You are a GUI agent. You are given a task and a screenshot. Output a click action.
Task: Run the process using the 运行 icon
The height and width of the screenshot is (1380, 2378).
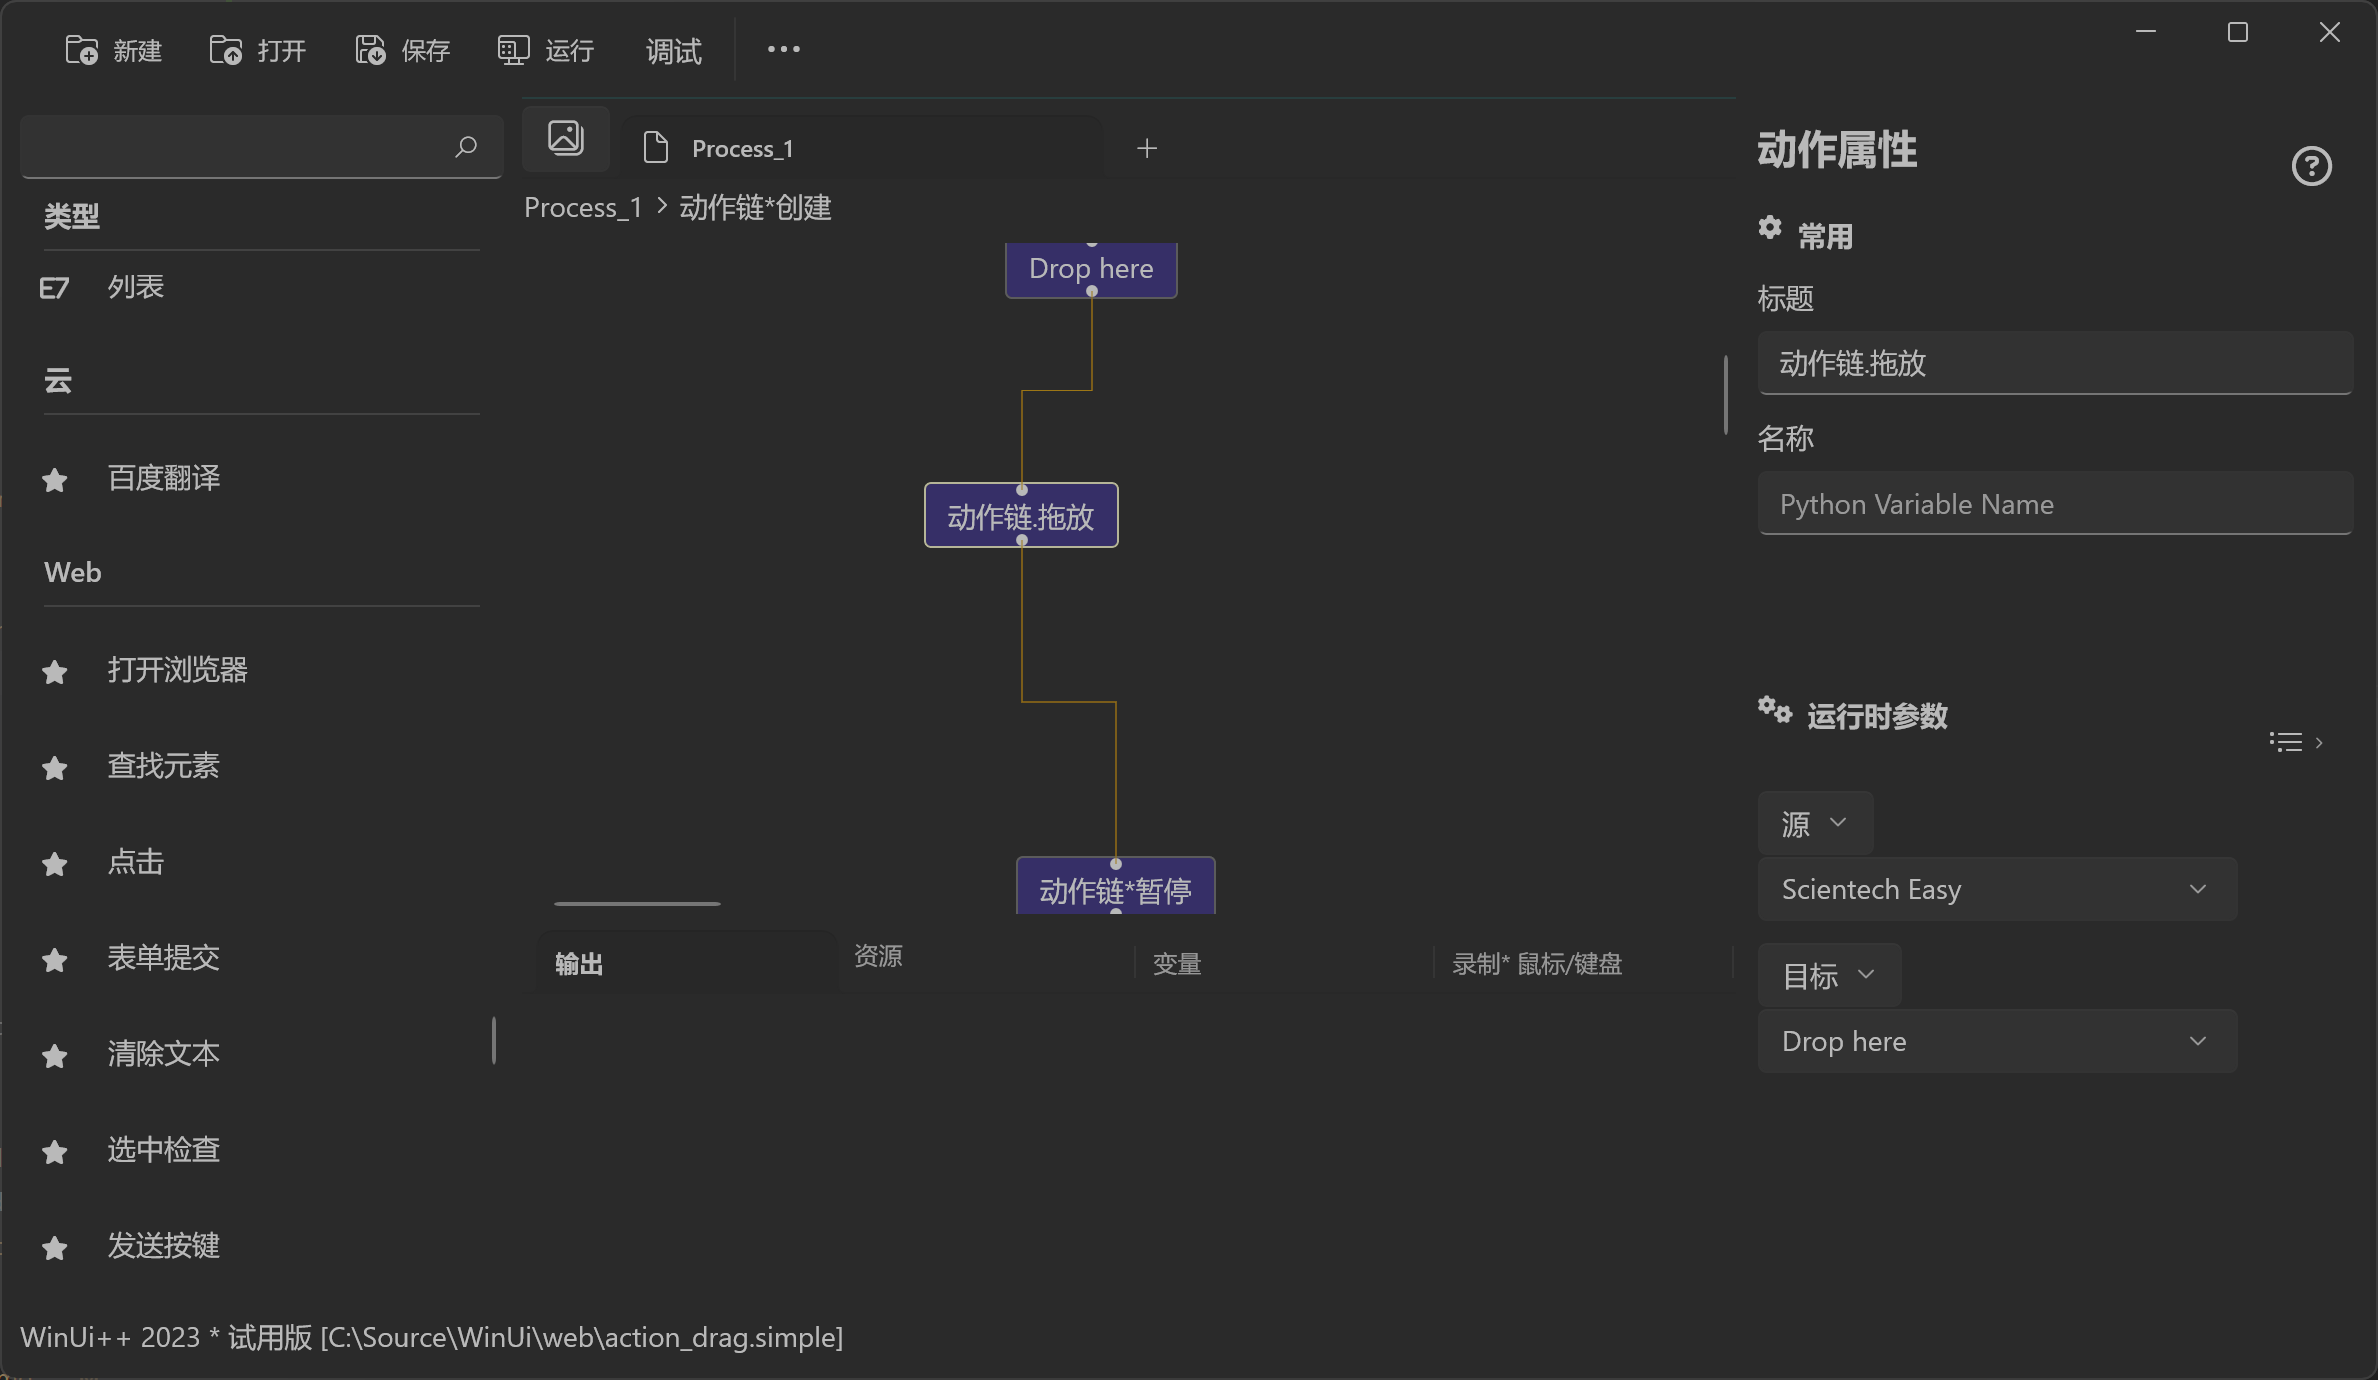point(512,49)
